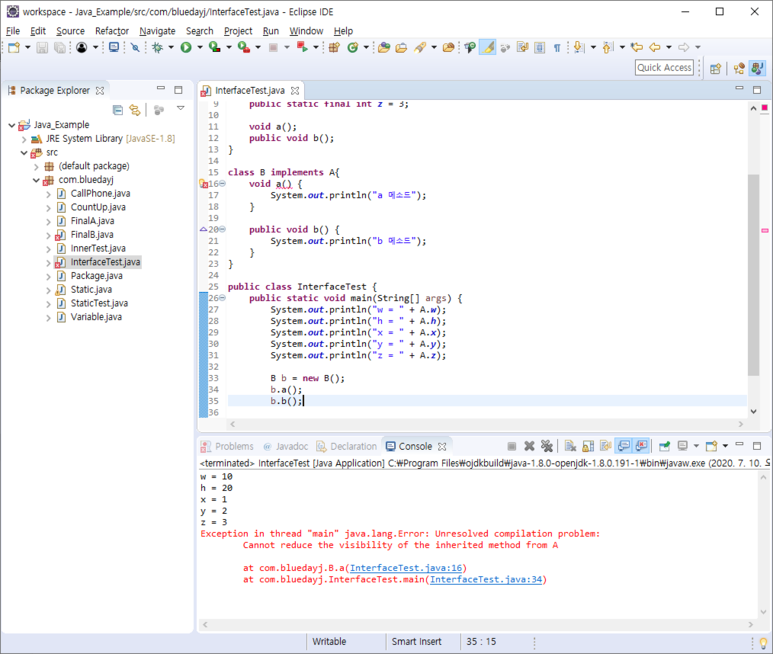Click the Debug bug icon in toolbar
Viewport: 773px width, 654px height.
click(x=157, y=47)
